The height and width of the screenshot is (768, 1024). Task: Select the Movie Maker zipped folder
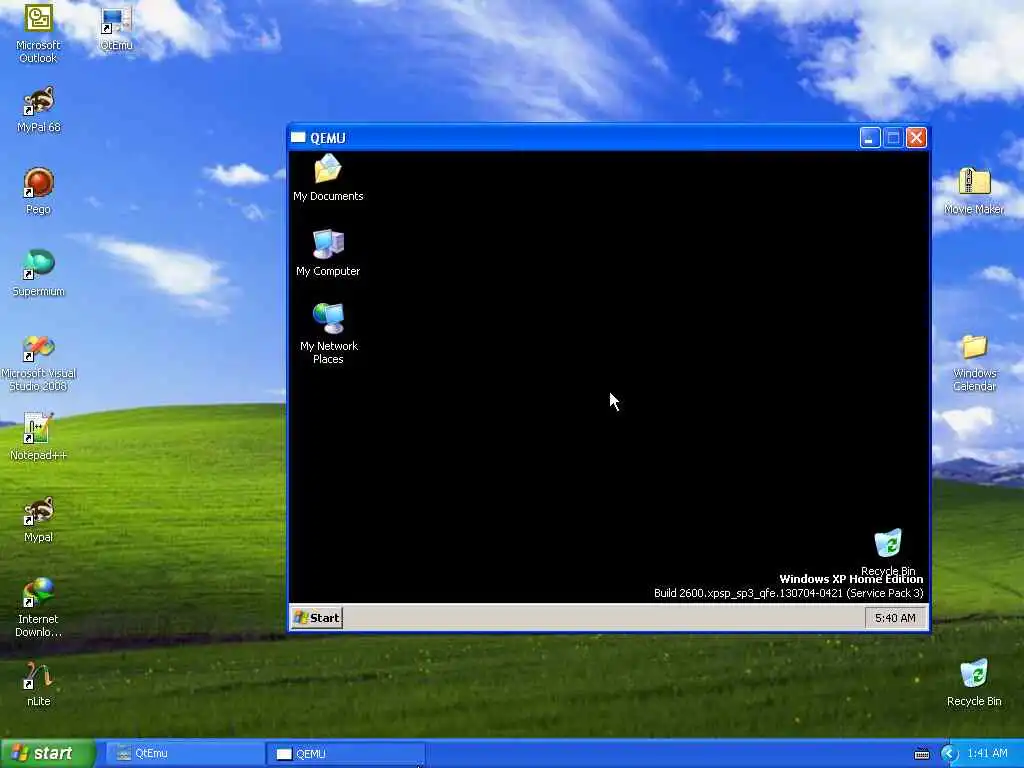[x=974, y=191]
